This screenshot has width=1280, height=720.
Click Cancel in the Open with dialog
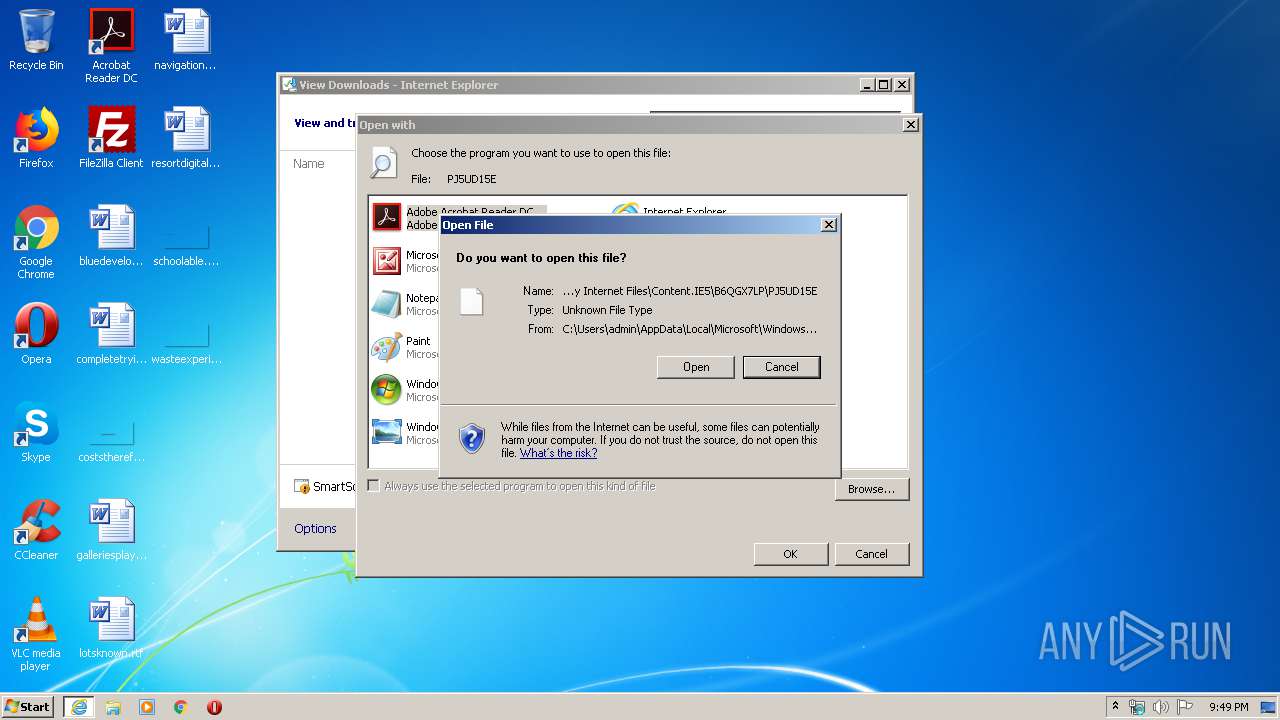coord(871,554)
